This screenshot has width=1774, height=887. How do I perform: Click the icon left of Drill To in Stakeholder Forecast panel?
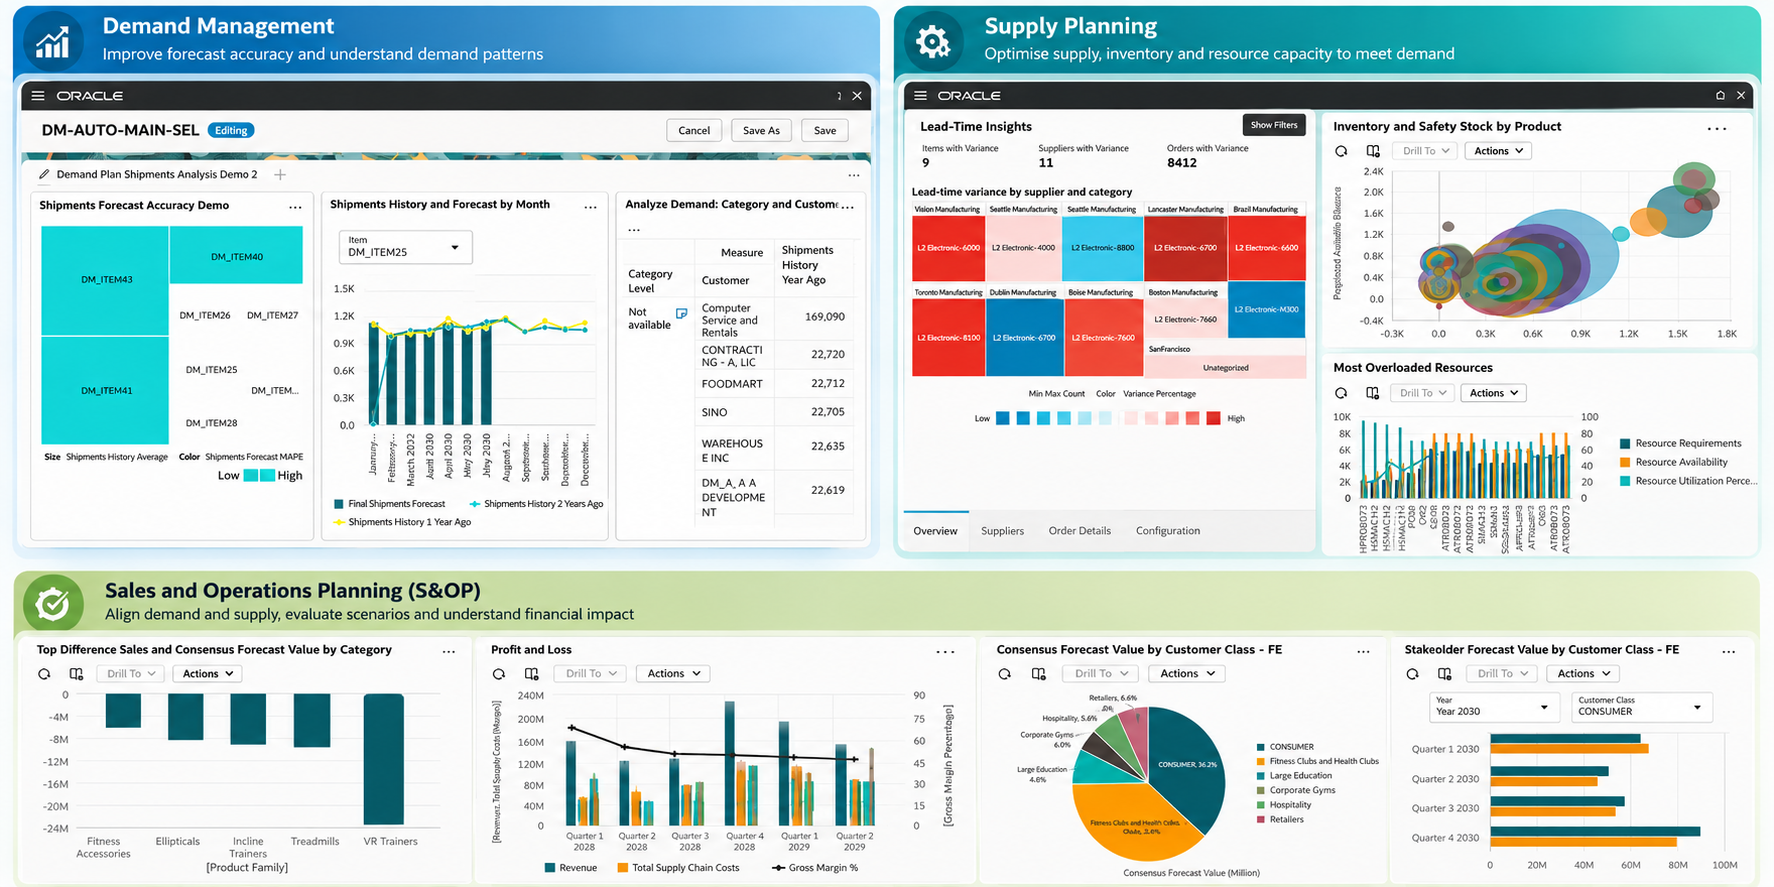pyautogui.click(x=1444, y=674)
